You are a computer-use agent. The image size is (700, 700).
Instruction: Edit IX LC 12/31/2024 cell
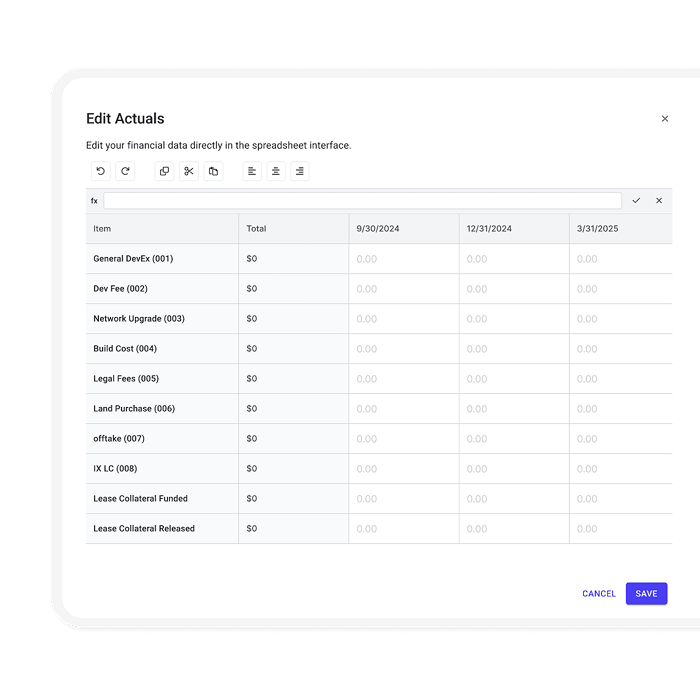[514, 468]
